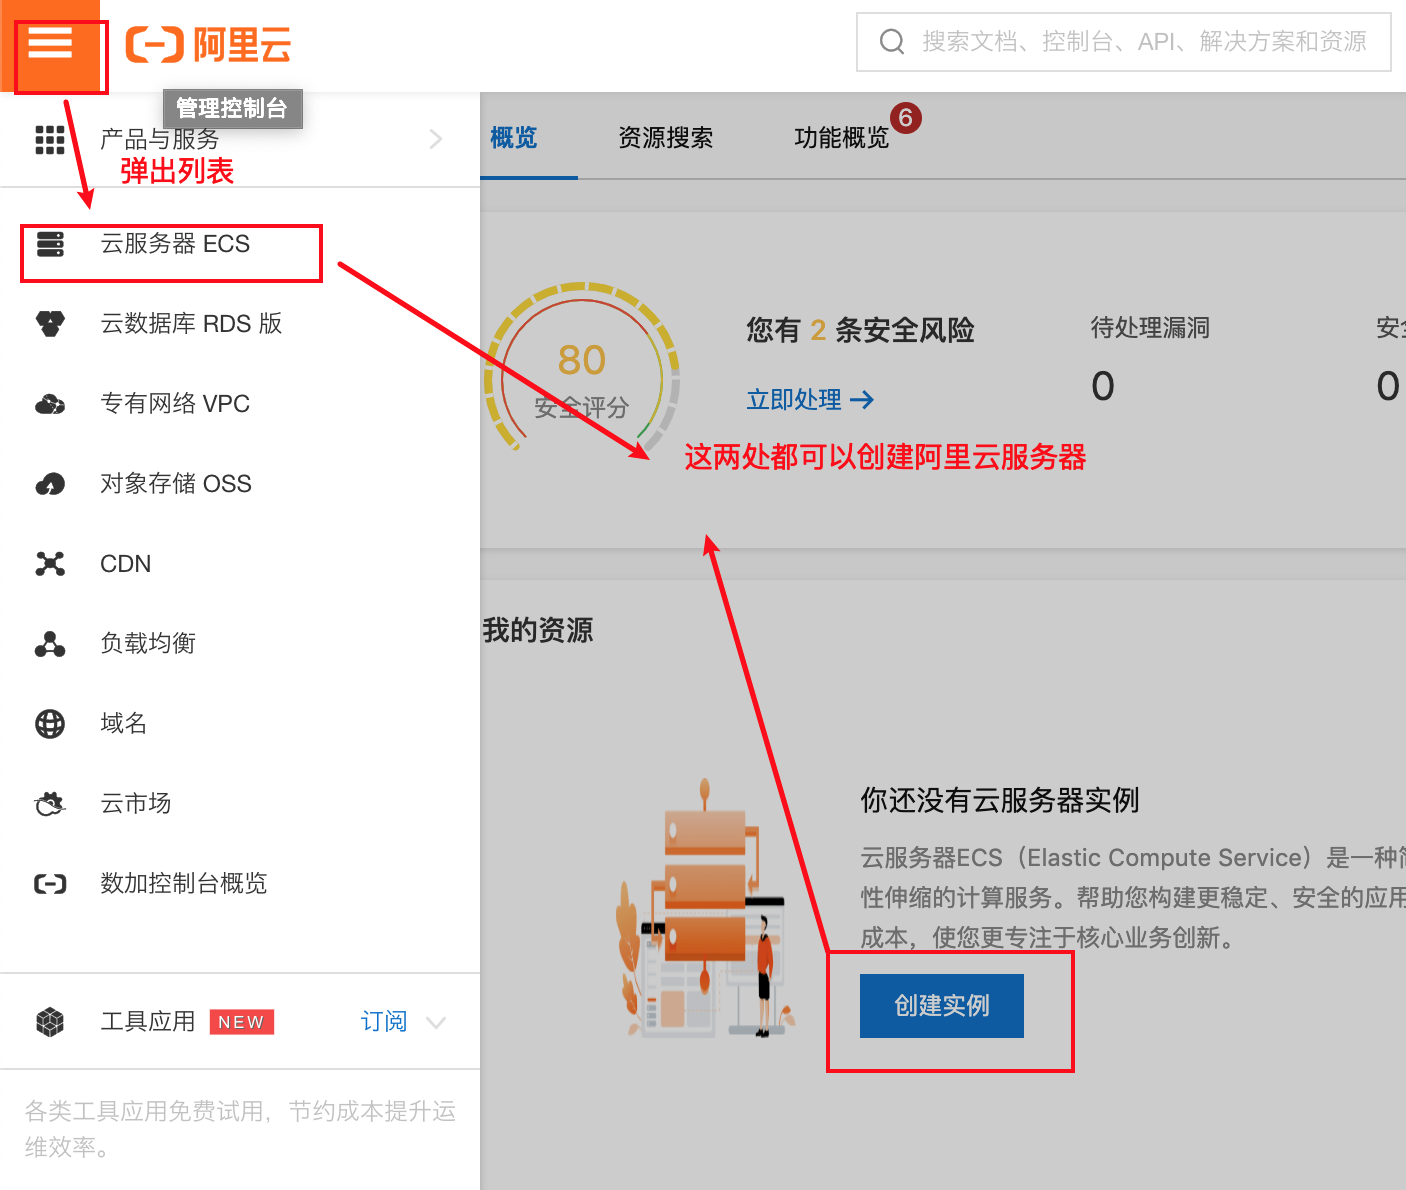Click the orange hamburger menu icon
This screenshot has width=1406, height=1190.
[x=50, y=44]
